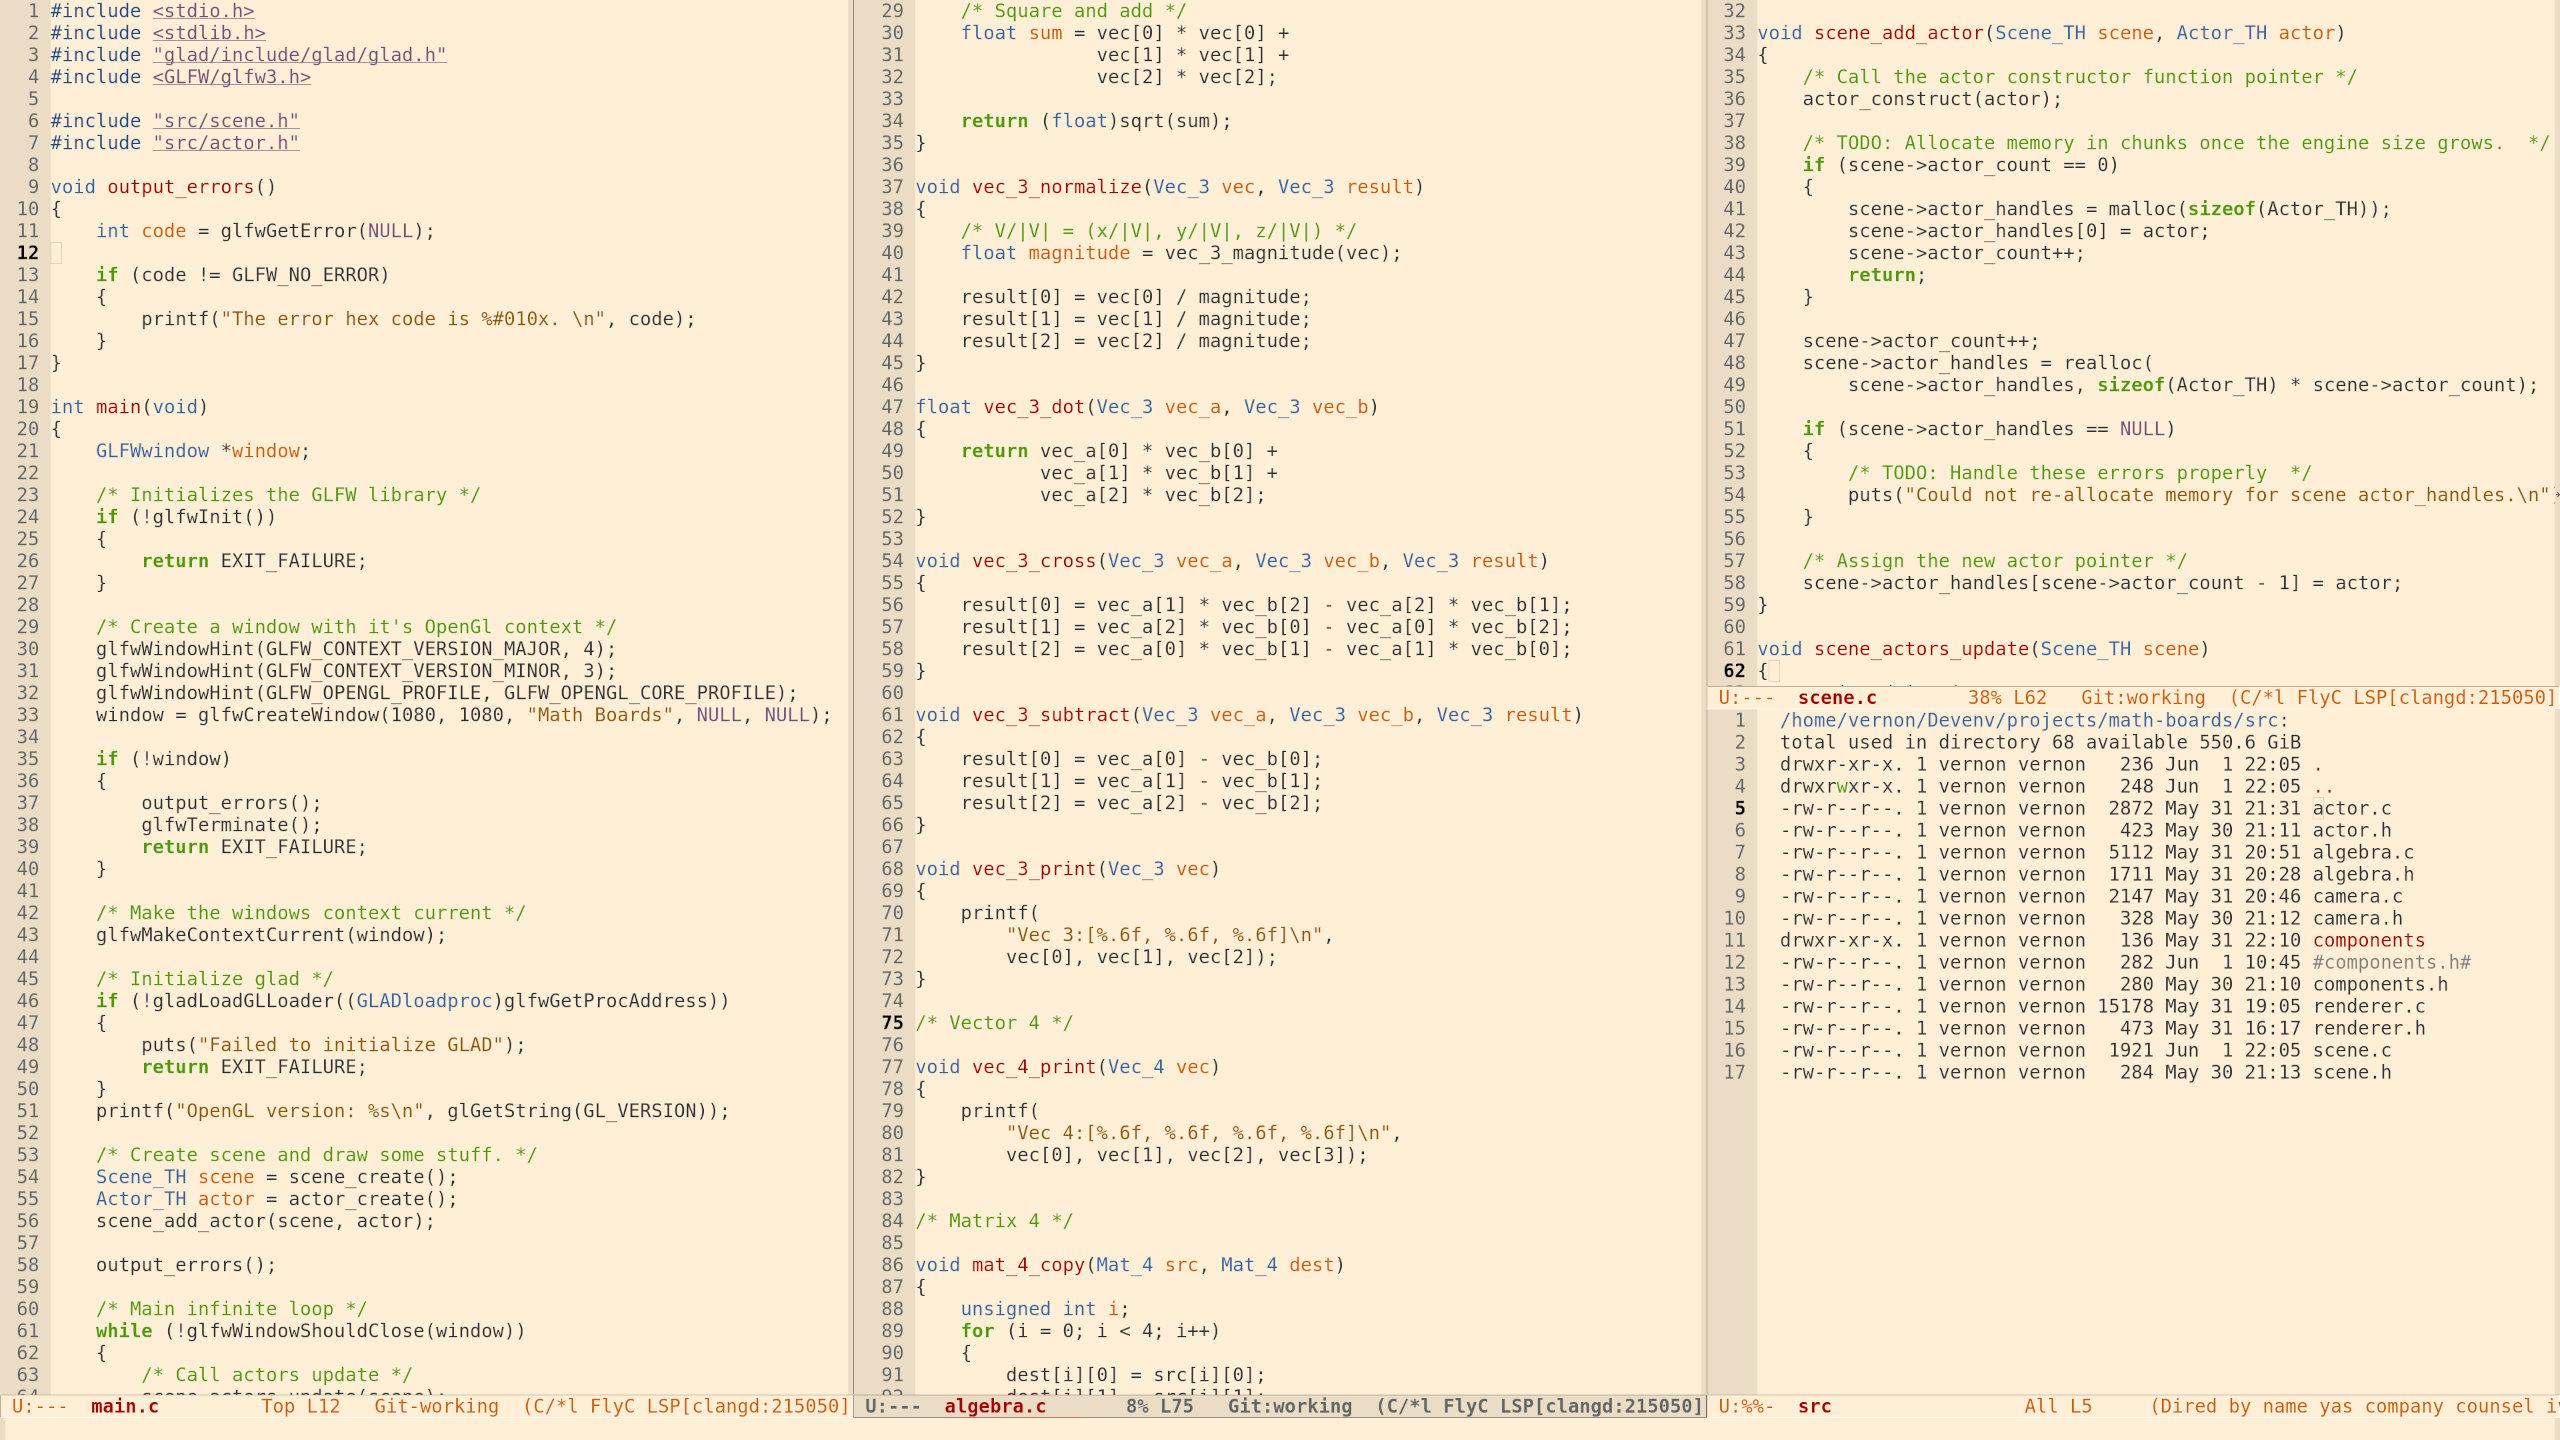This screenshot has height=1440, width=2560.
Task: Open algebra.h in dired buffer
Action: (2362, 874)
